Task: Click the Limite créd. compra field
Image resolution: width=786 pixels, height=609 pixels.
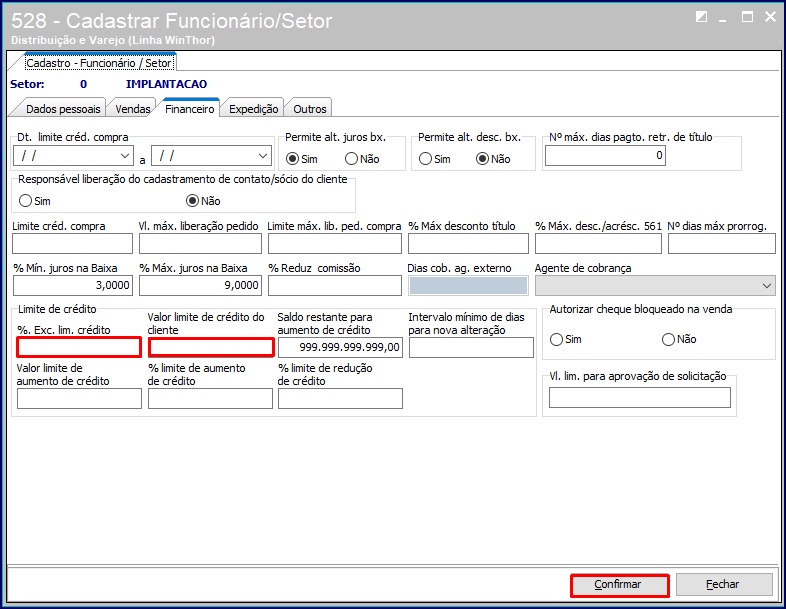Action: pos(72,244)
